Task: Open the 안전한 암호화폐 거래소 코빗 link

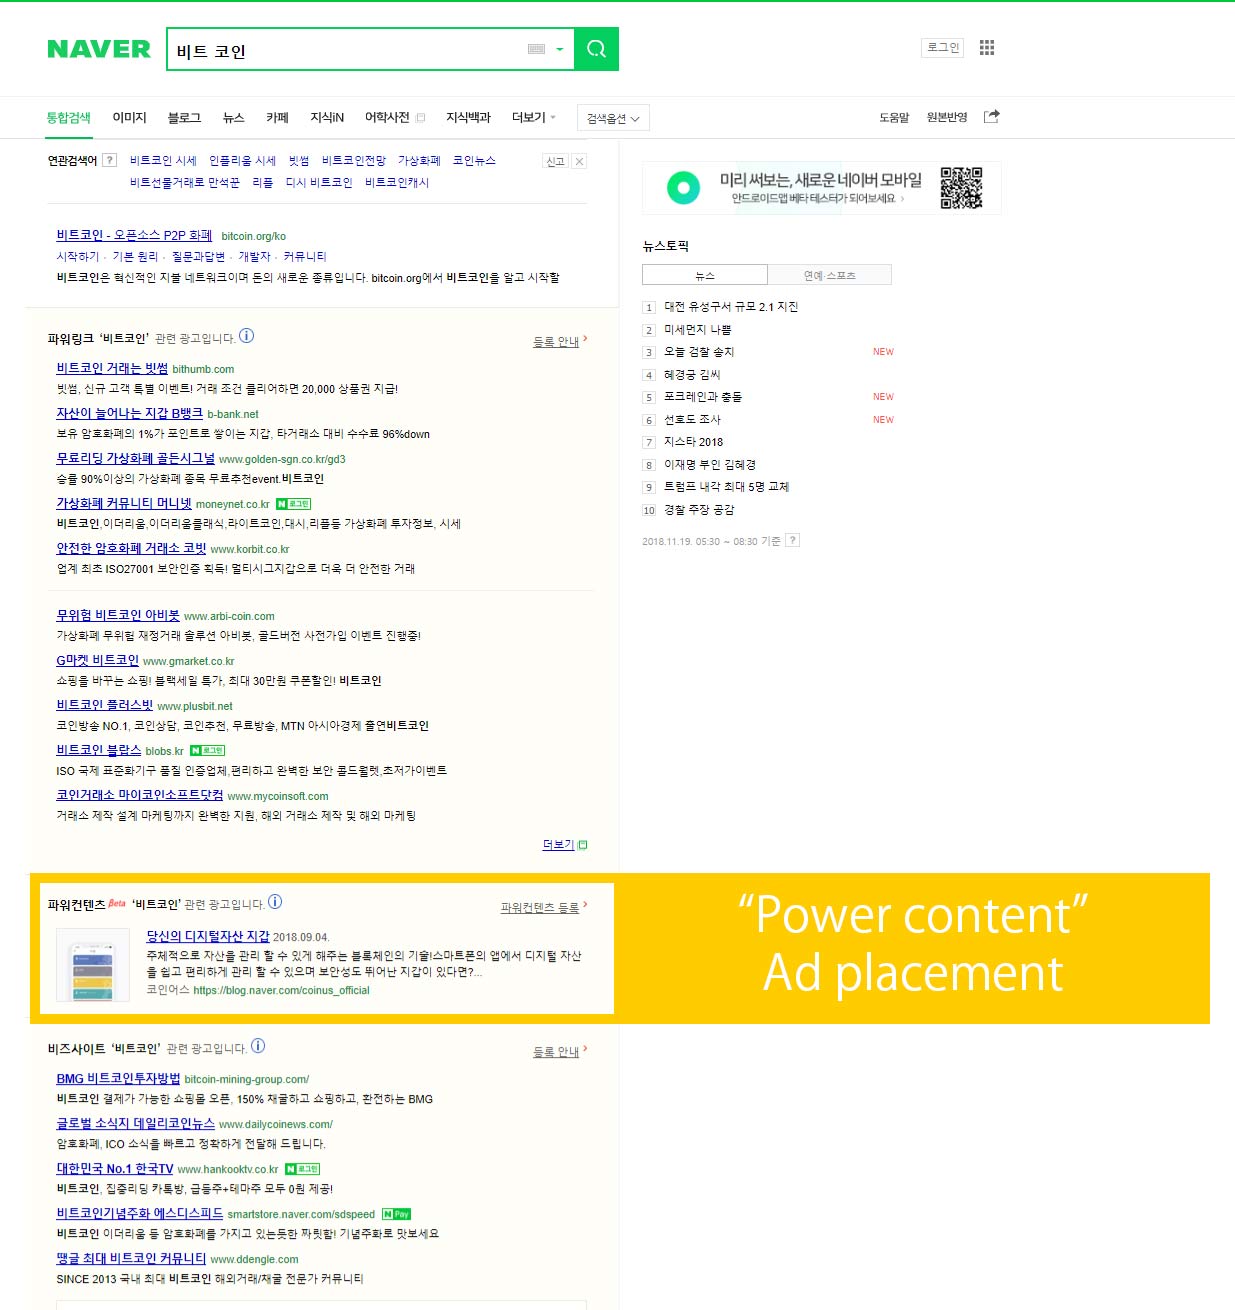Action: tap(131, 549)
